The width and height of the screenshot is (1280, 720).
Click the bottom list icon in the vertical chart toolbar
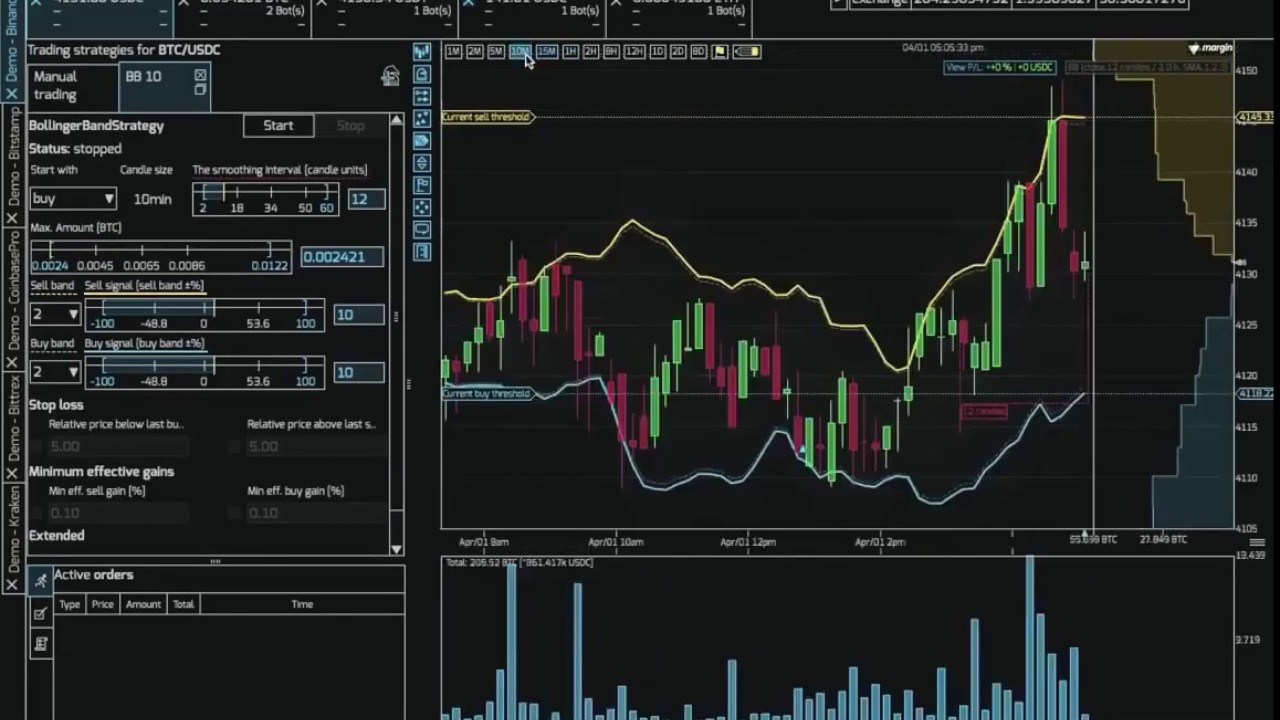pos(422,252)
